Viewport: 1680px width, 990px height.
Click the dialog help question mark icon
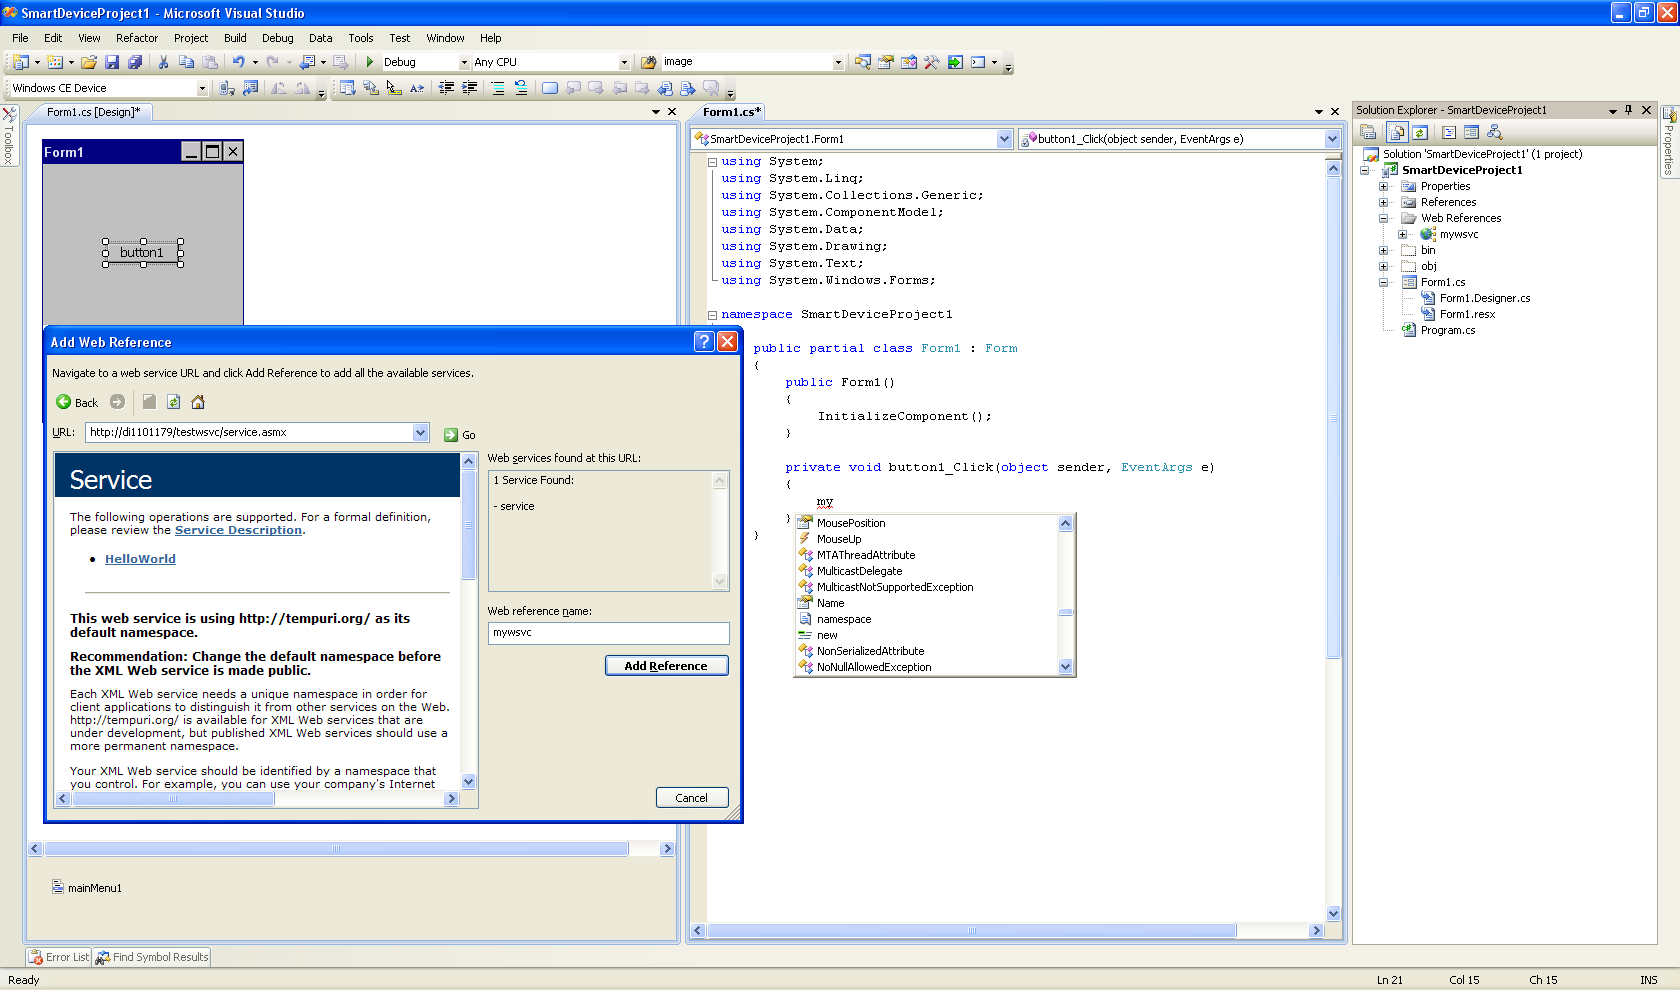[704, 342]
